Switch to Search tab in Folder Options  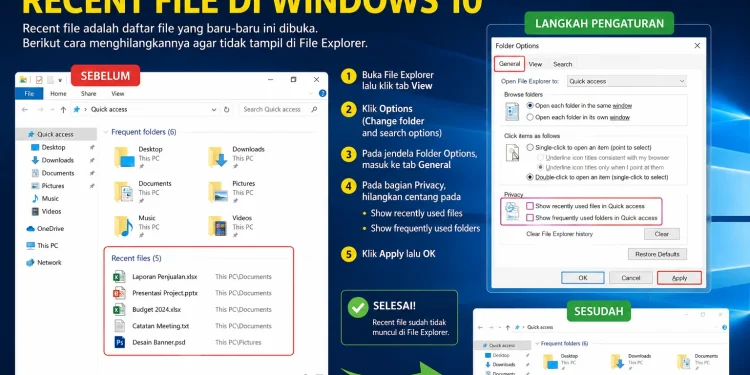point(562,64)
